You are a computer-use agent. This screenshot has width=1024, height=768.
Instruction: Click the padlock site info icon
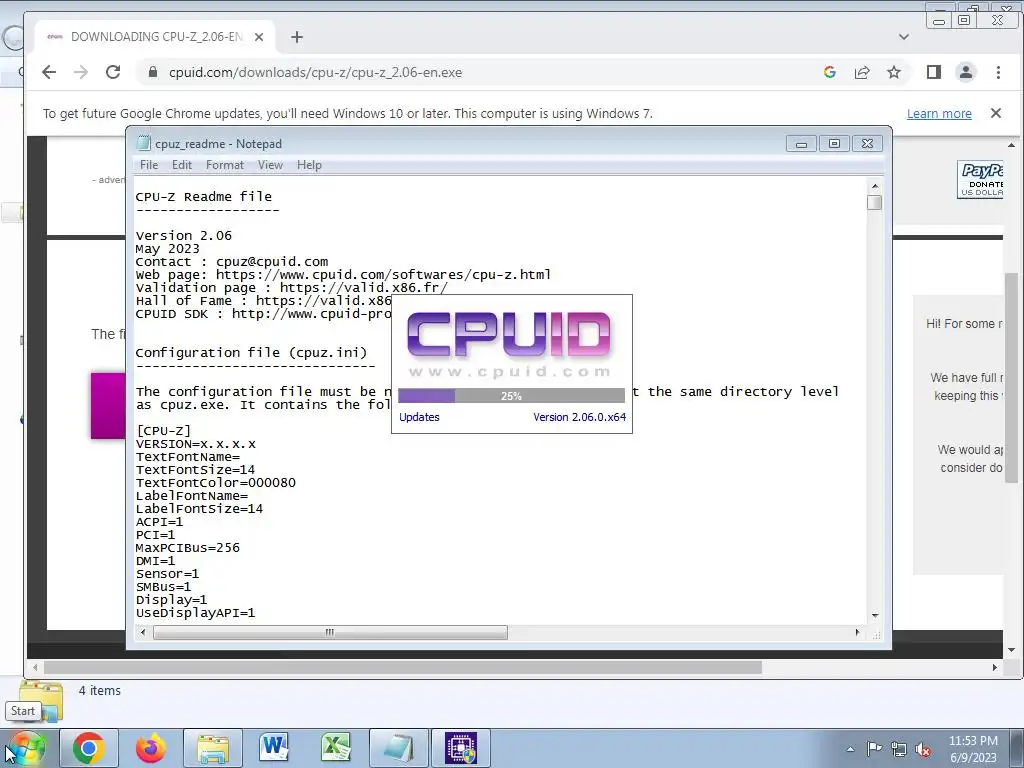tap(153, 72)
